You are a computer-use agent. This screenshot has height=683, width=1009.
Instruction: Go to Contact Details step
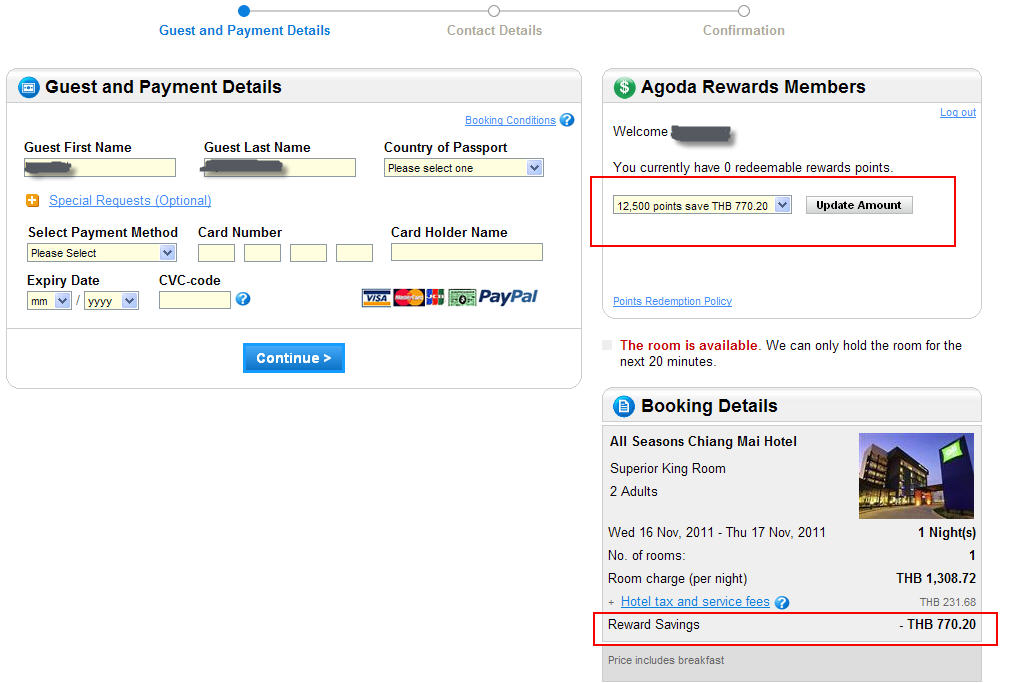click(x=494, y=30)
